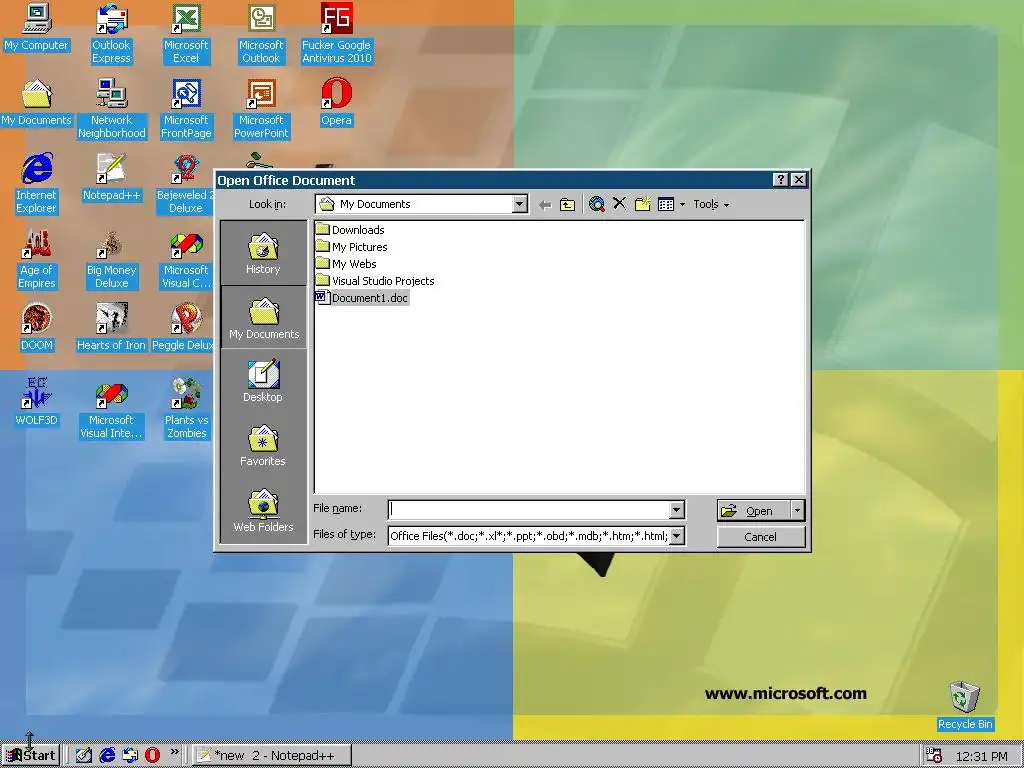Click the Views icon in the dialog toolbar
Image resolution: width=1024 pixels, height=768 pixels.
(x=665, y=204)
